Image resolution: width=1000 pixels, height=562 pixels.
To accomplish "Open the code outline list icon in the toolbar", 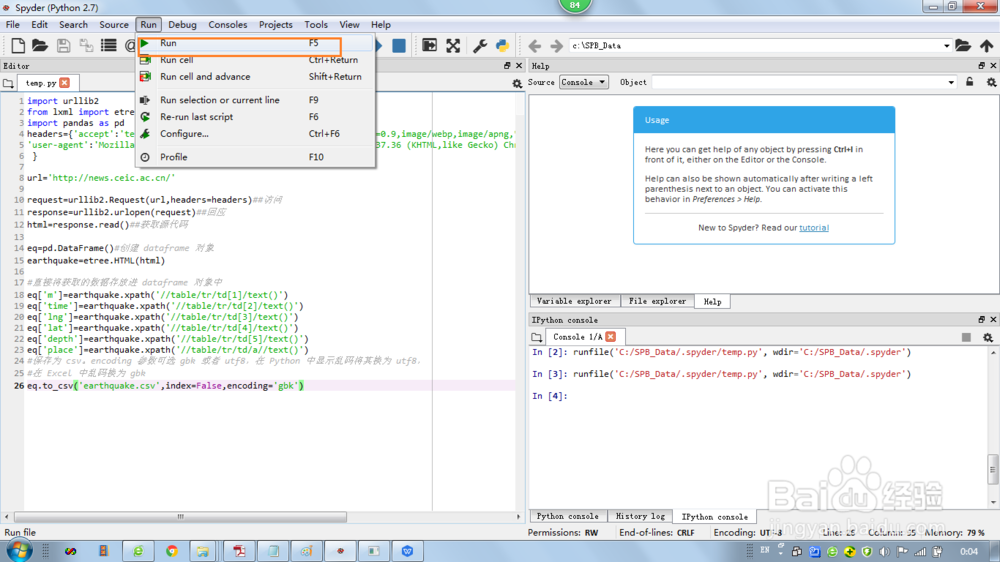I will (108, 45).
